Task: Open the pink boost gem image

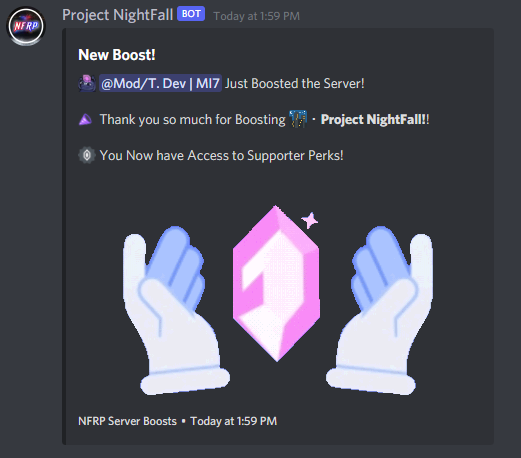Action: point(276,284)
